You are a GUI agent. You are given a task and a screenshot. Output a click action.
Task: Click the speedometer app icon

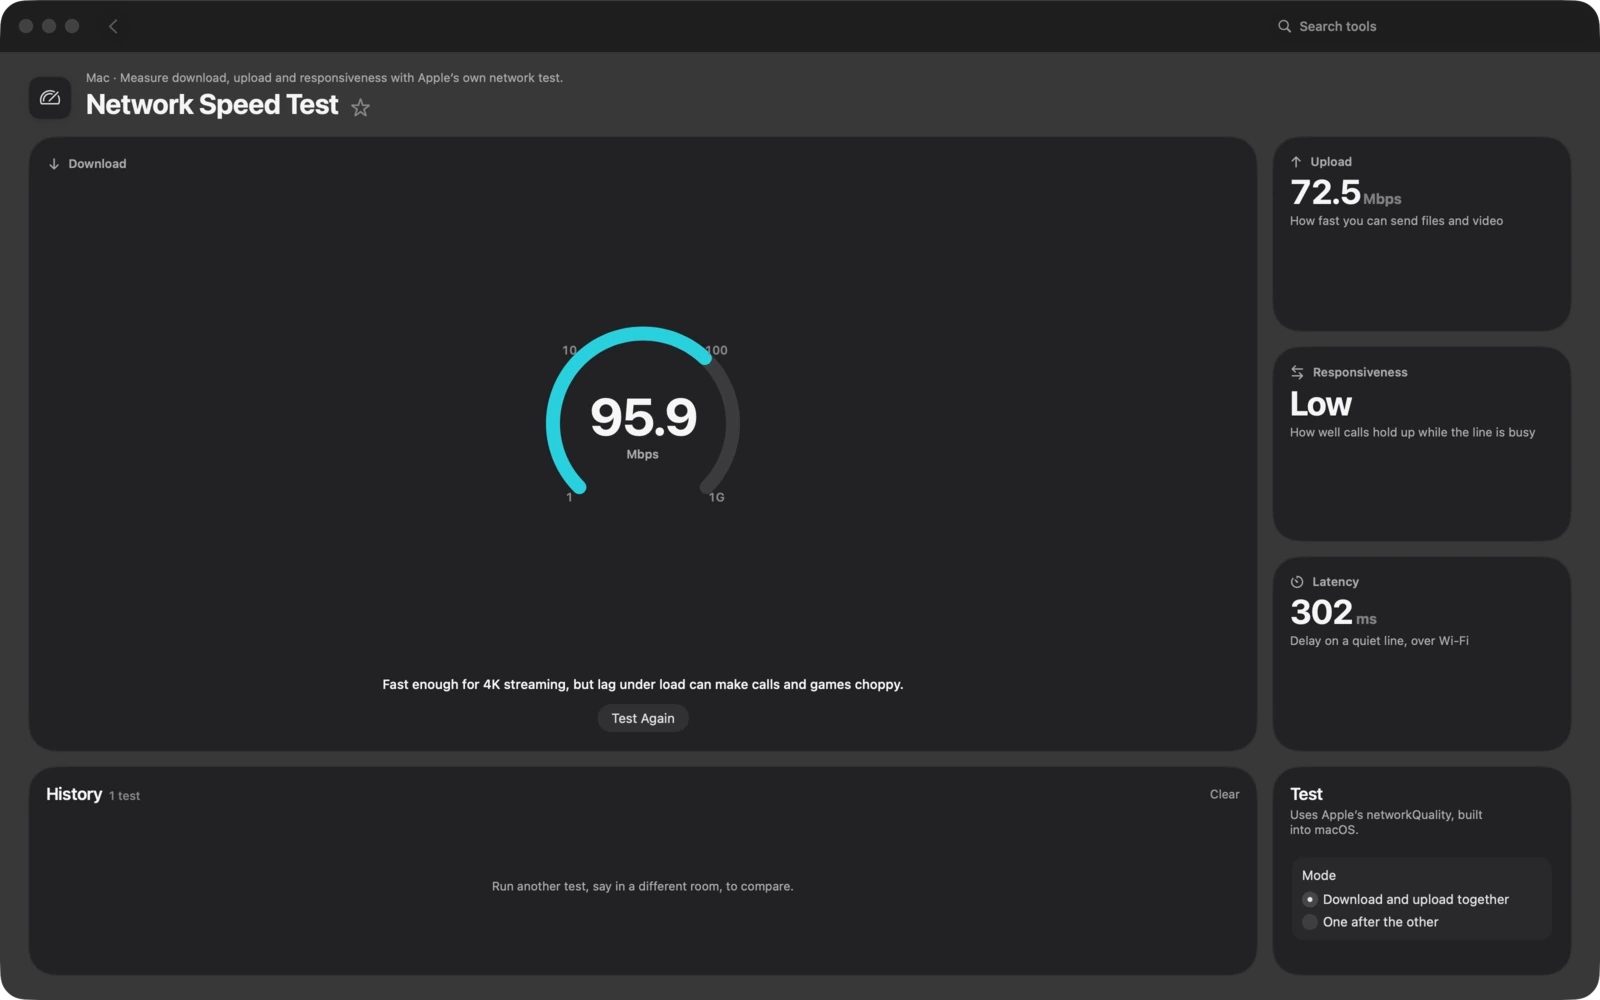[x=50, y=98]
